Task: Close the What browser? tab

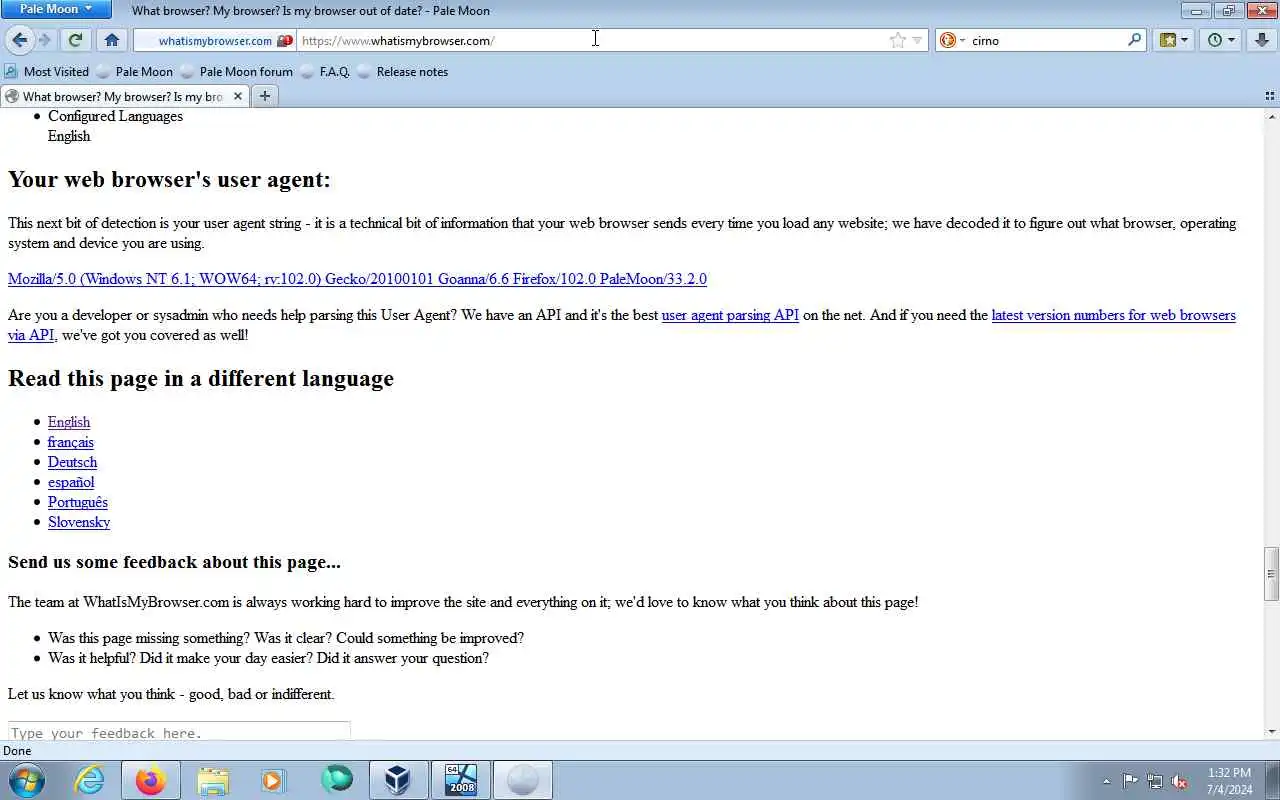Action: click(x=238, y=96)
